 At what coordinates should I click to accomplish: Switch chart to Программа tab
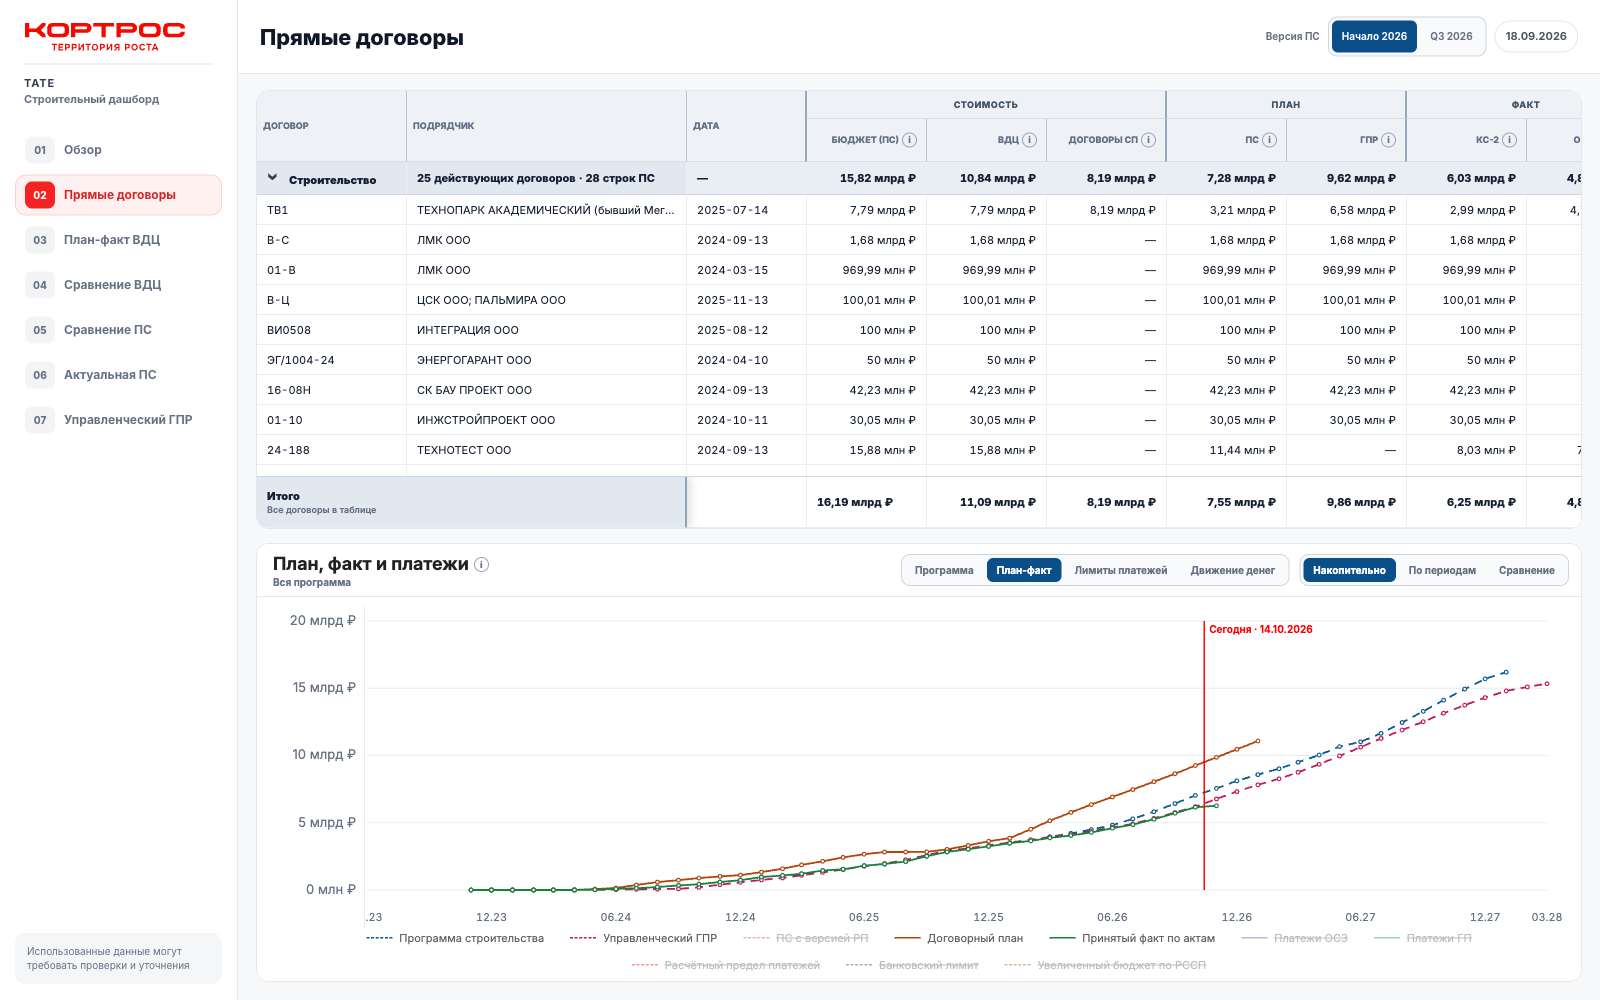[944, 570]
